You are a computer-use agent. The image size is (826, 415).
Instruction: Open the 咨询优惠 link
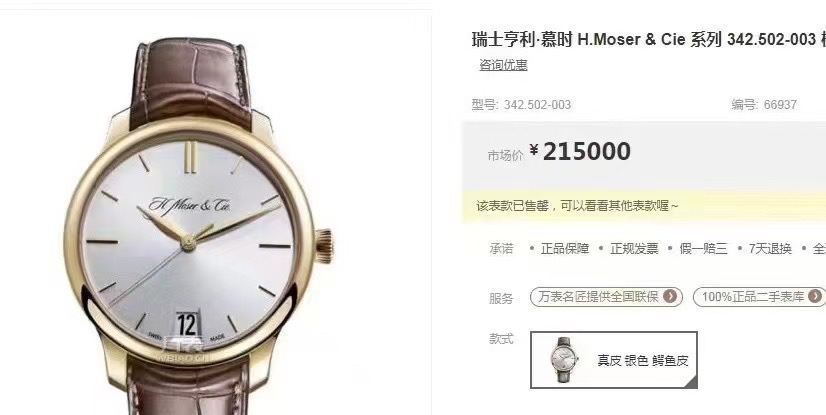[x=503, y=65]
